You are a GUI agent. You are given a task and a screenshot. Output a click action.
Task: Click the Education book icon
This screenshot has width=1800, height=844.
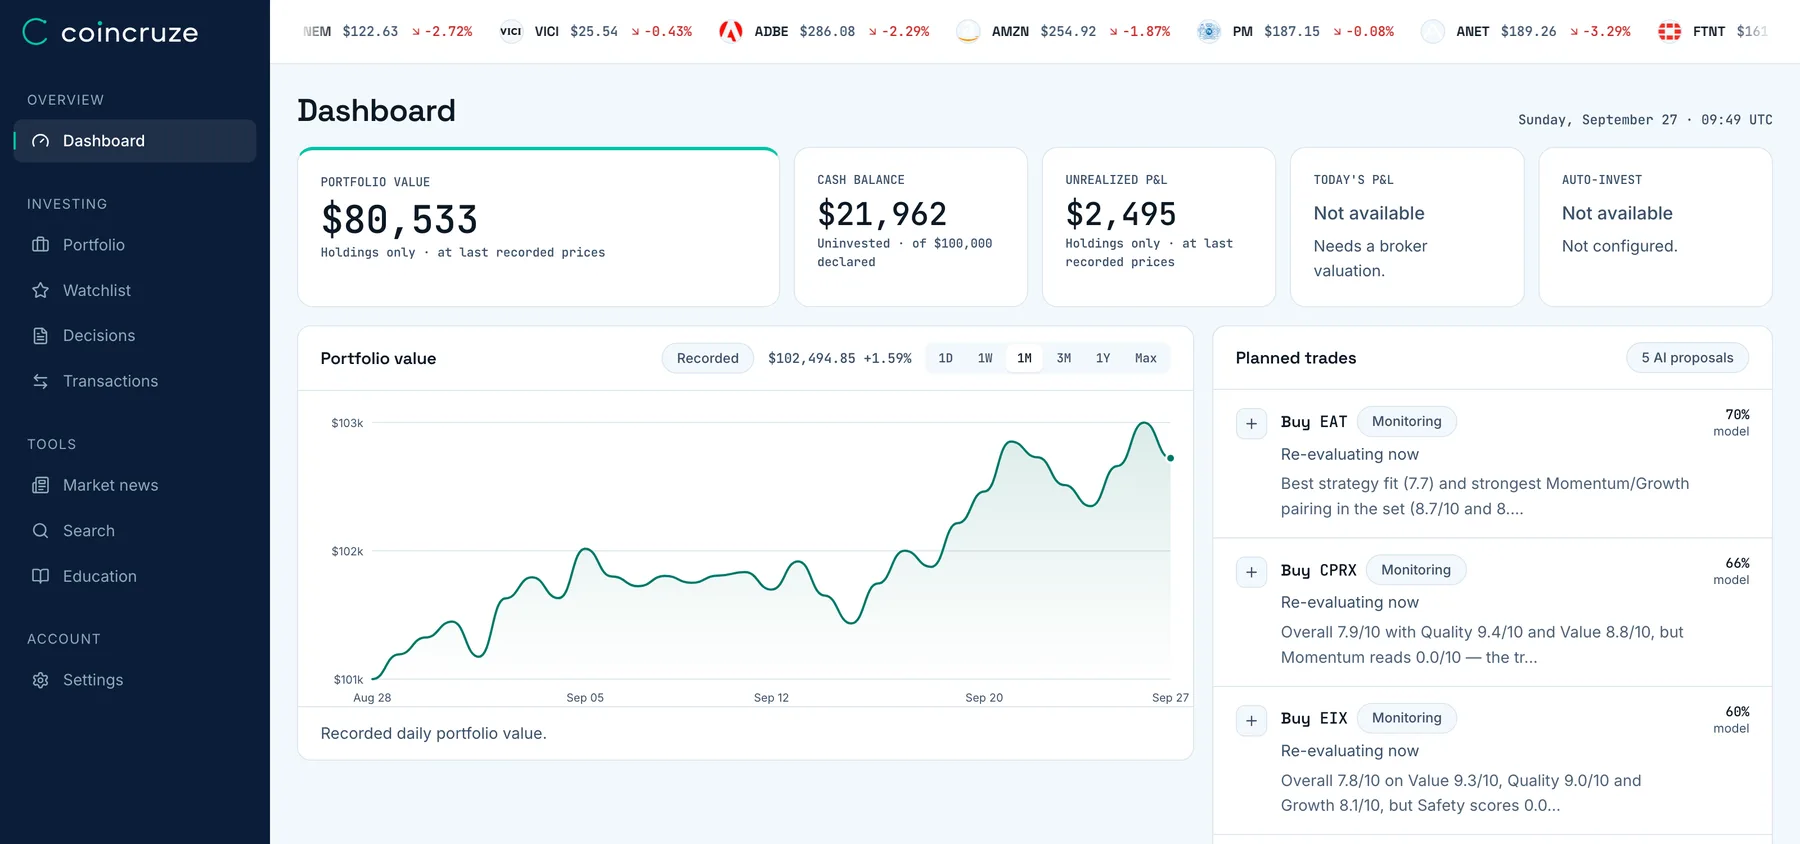point(40,576)
